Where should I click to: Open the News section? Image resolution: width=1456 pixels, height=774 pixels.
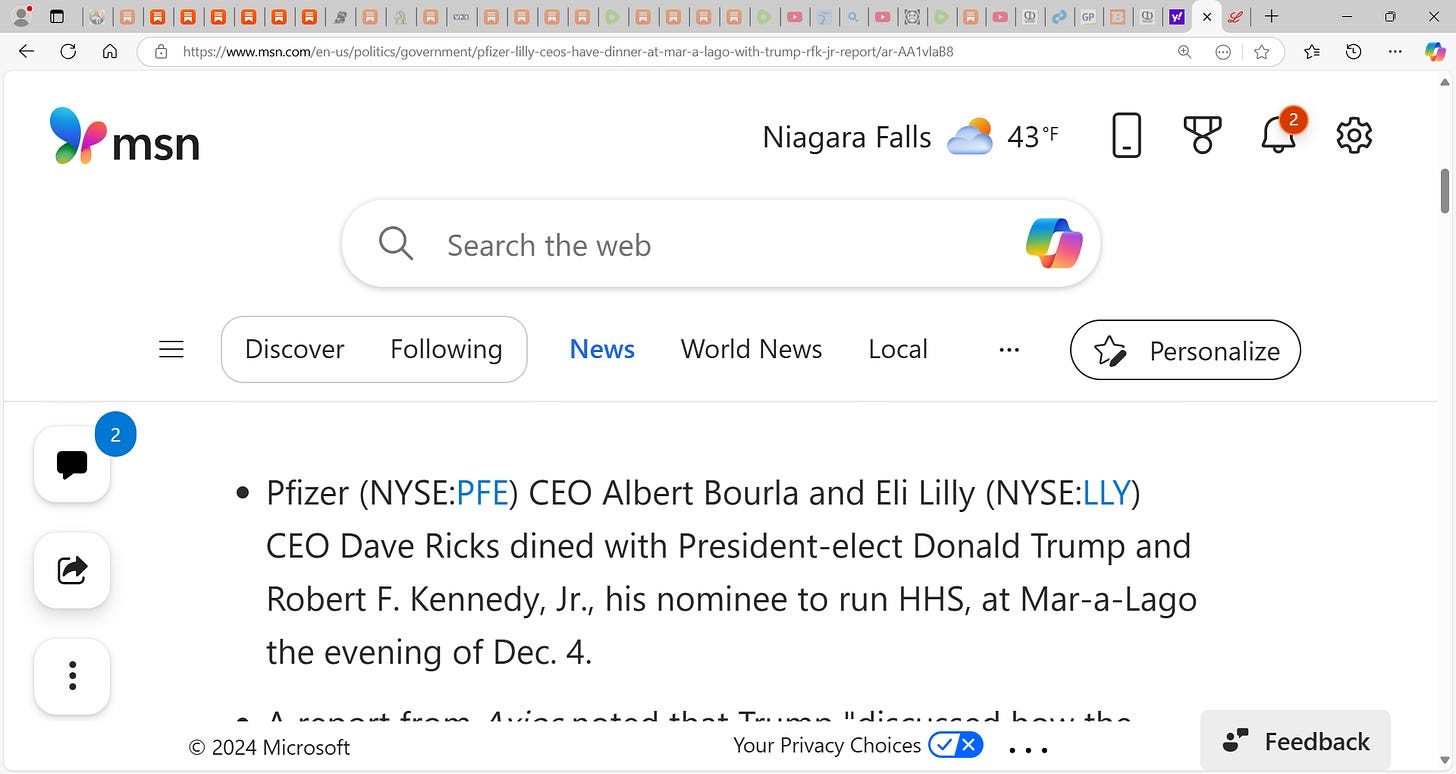click(602, 349)
